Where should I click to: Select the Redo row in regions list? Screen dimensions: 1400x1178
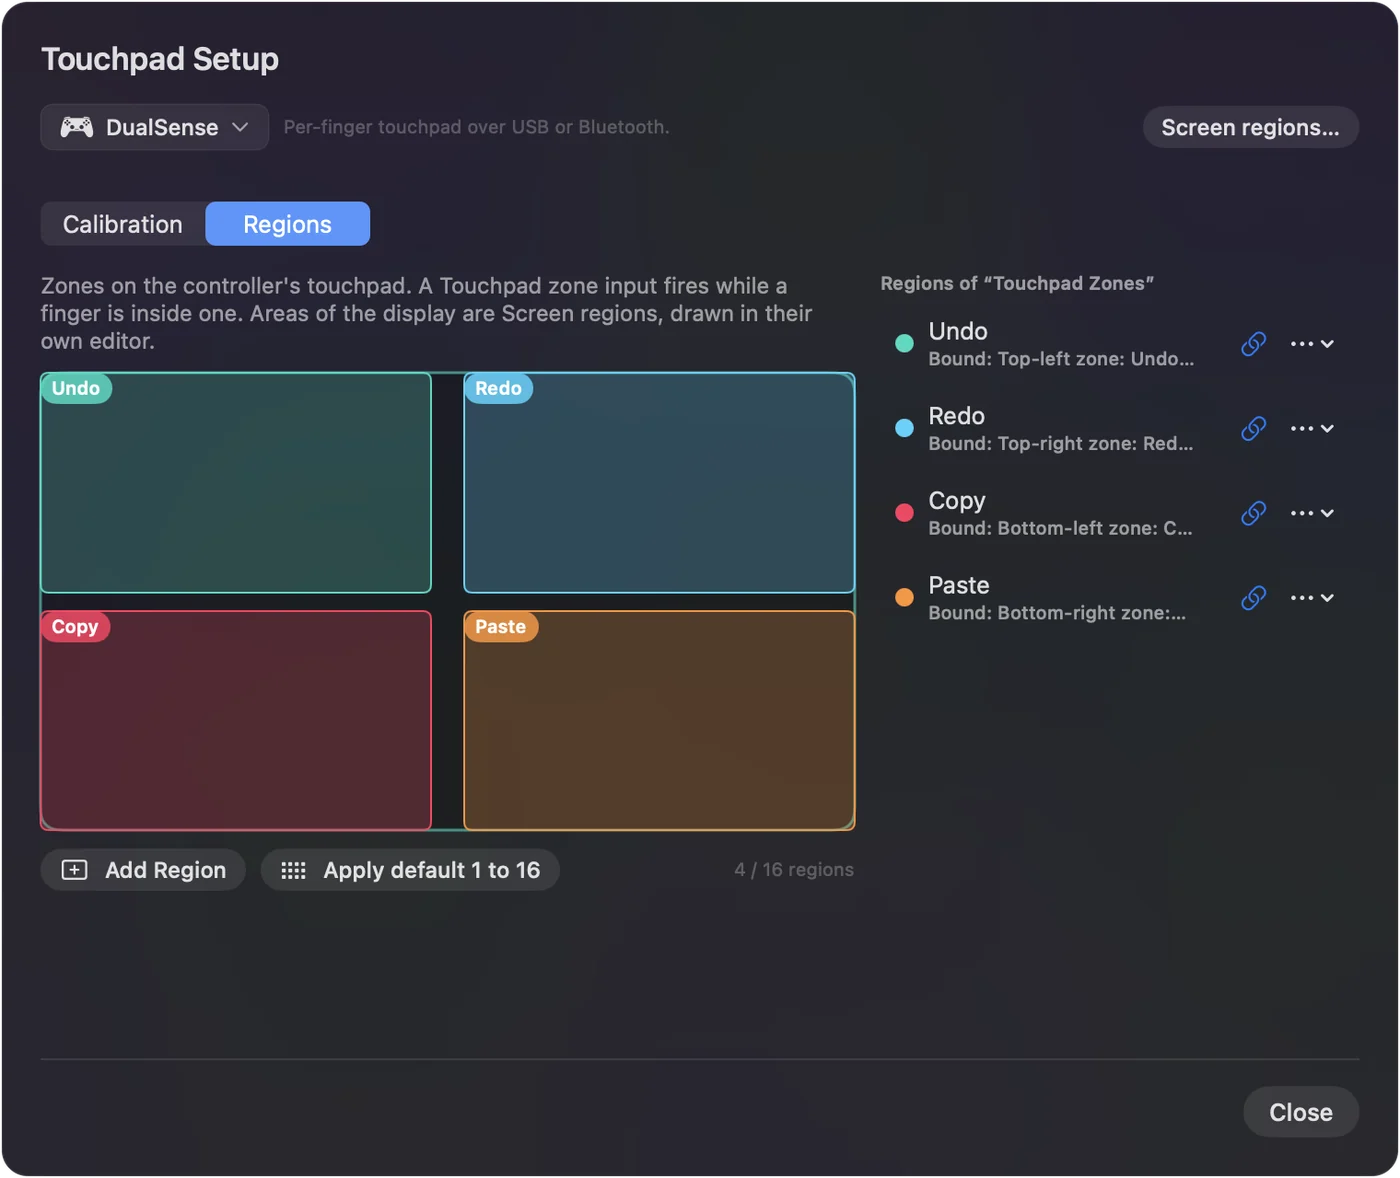coord(1119,429)
